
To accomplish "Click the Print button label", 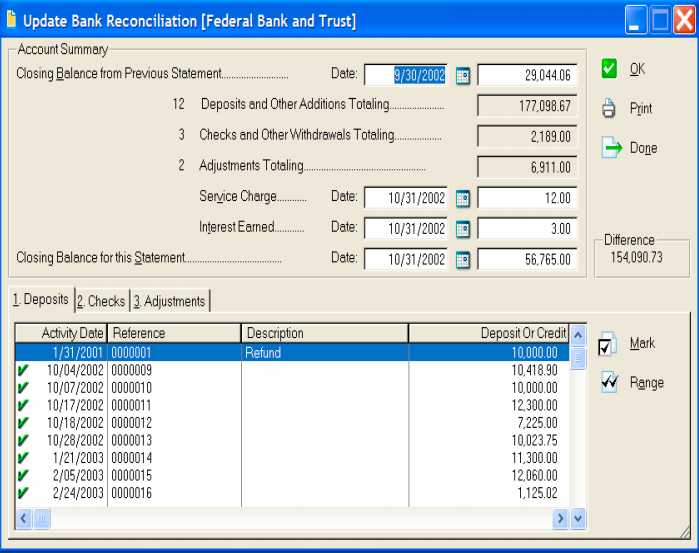I will [641, 108].
